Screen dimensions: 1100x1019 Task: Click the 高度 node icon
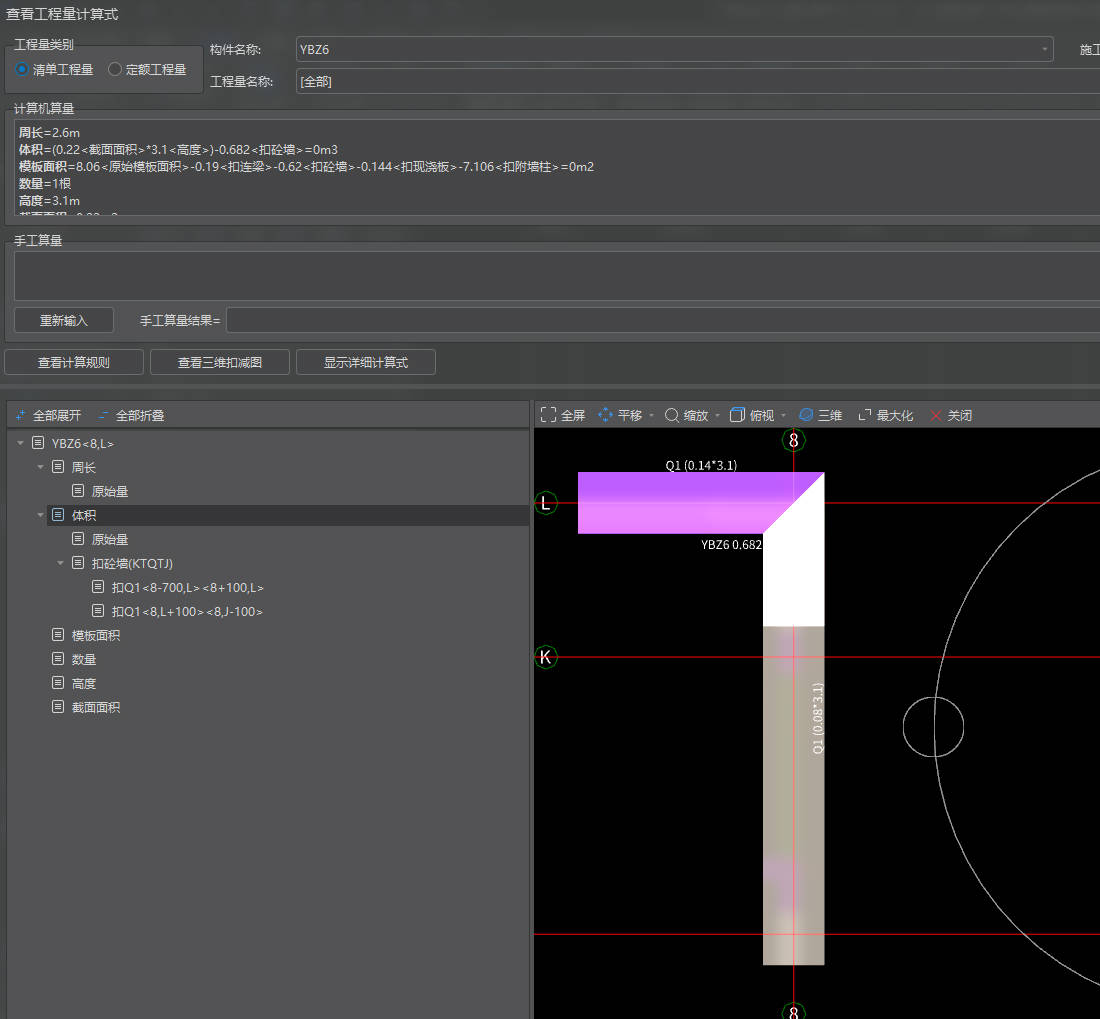58,683
